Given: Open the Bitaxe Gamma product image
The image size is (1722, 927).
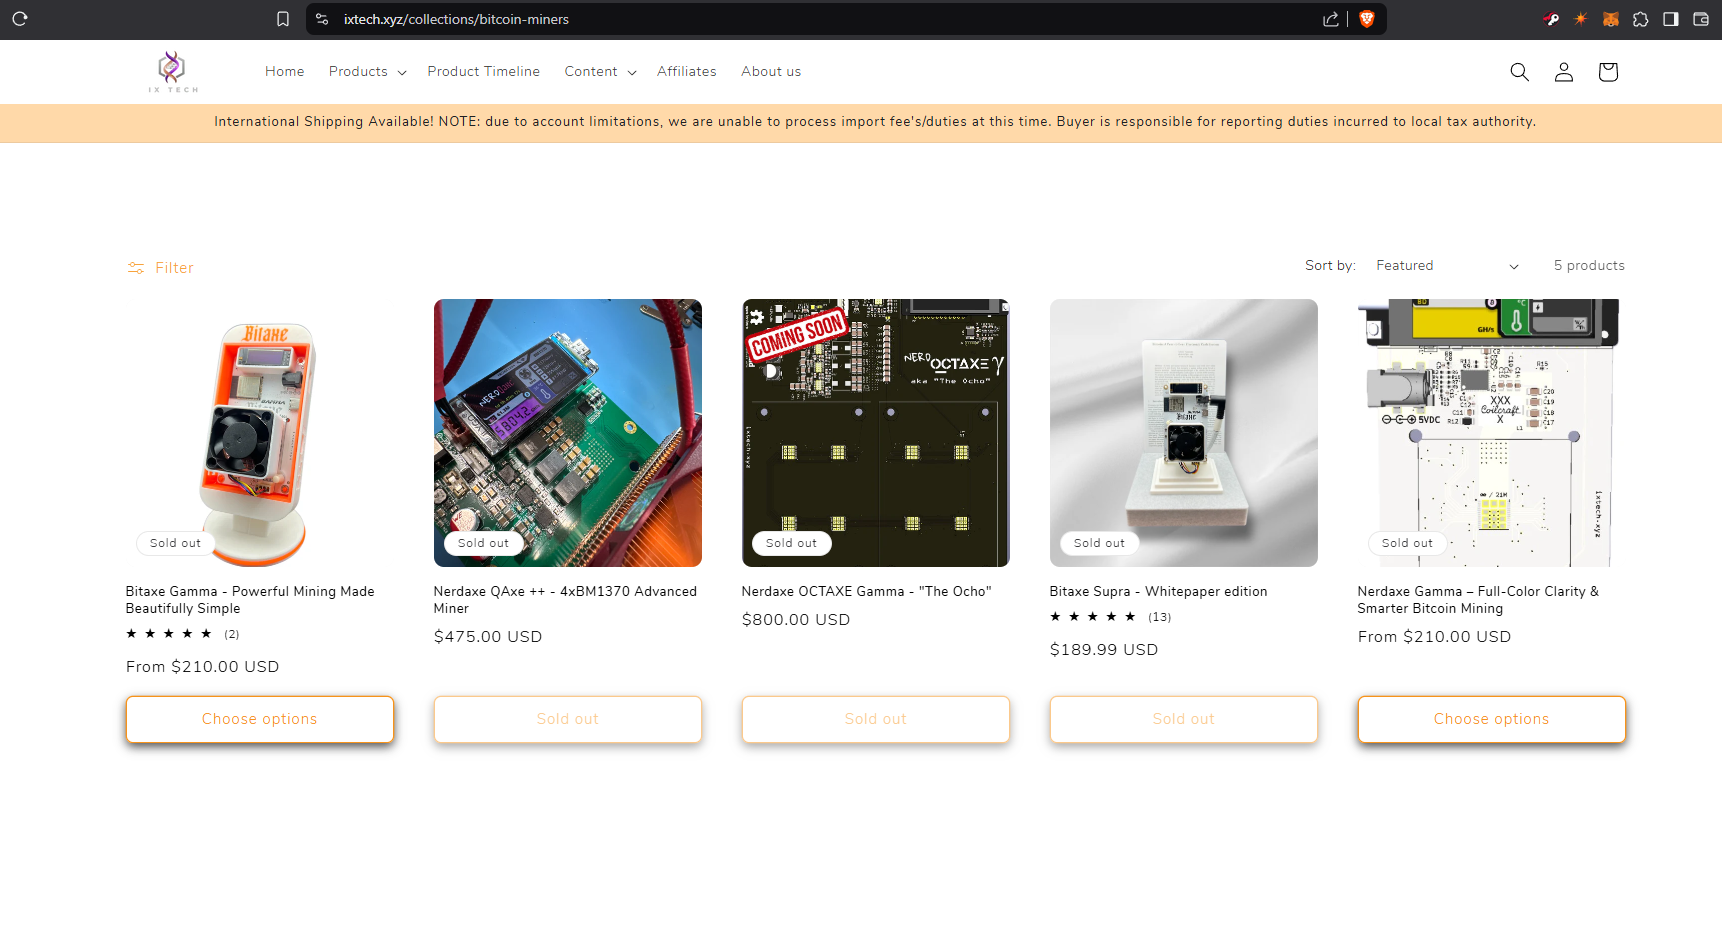Looking at the screenshot, I should pyautogui.click(x=260, y=433).
